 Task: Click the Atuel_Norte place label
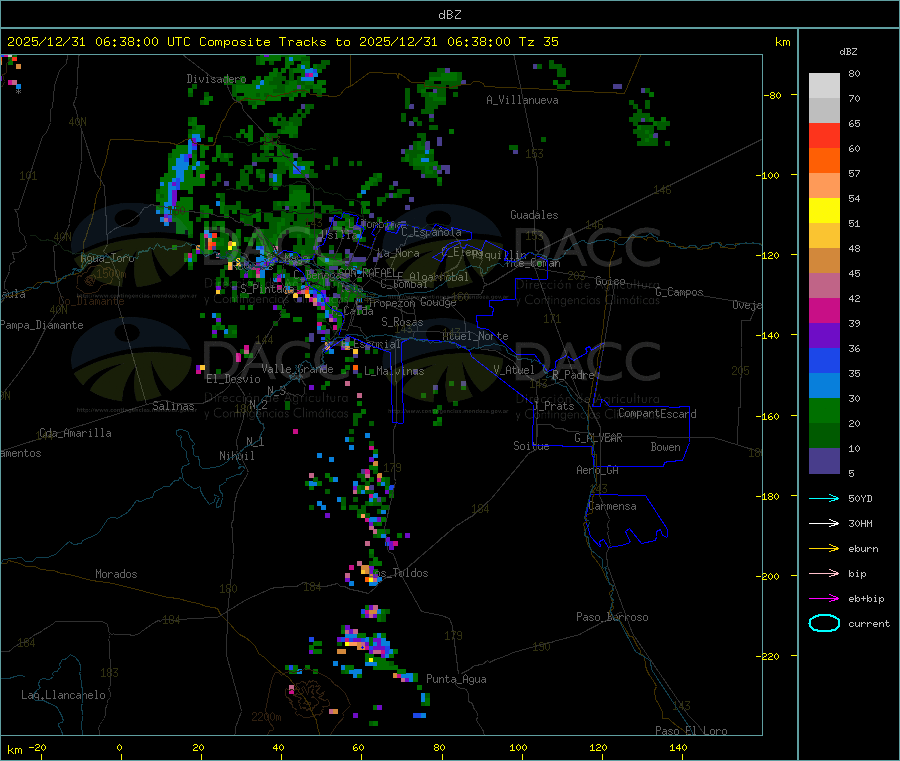475,336
